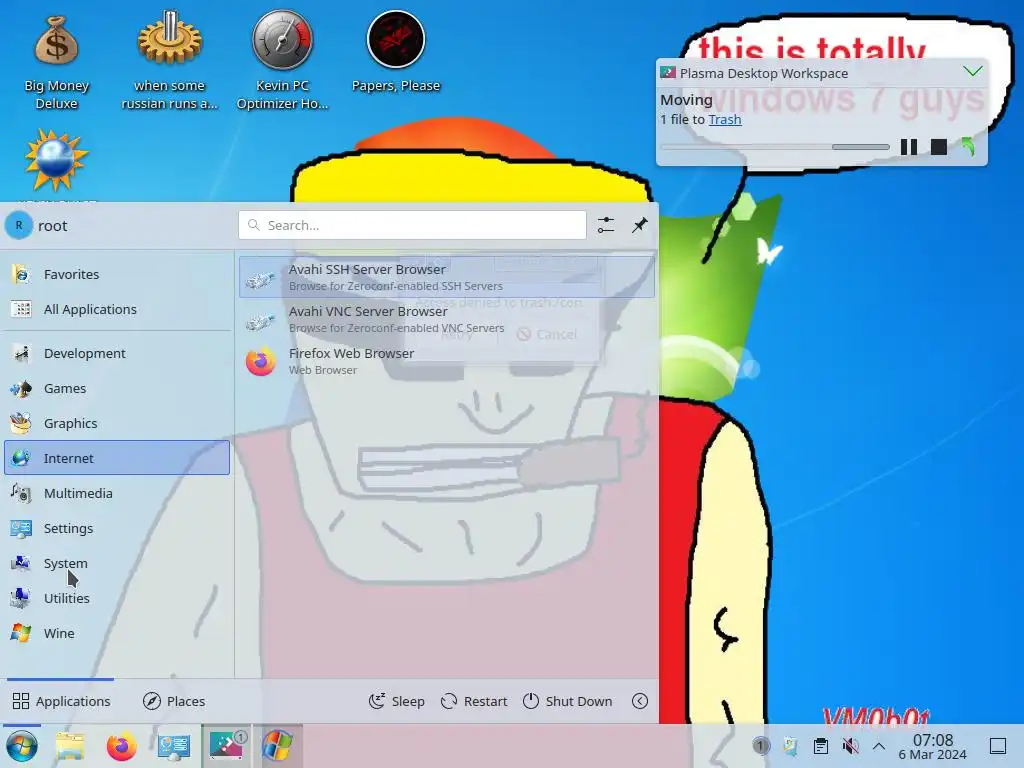The image size is (1024, 768).
Task: Open the System category
Action: [x=117, y=563]
